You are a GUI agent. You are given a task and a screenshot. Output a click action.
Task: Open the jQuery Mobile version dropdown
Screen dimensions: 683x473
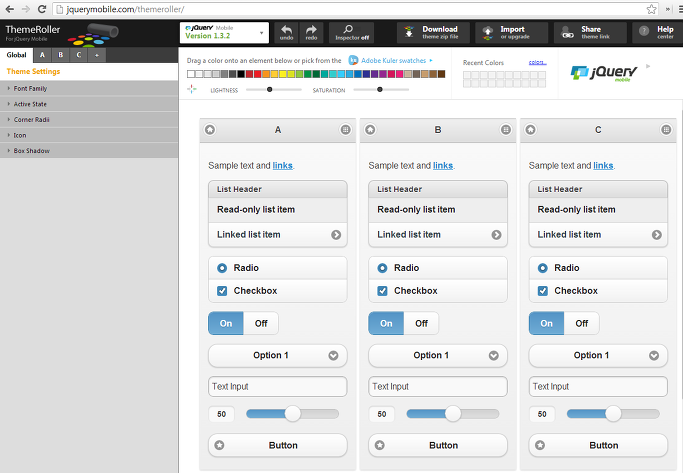[x=224, y=32]
